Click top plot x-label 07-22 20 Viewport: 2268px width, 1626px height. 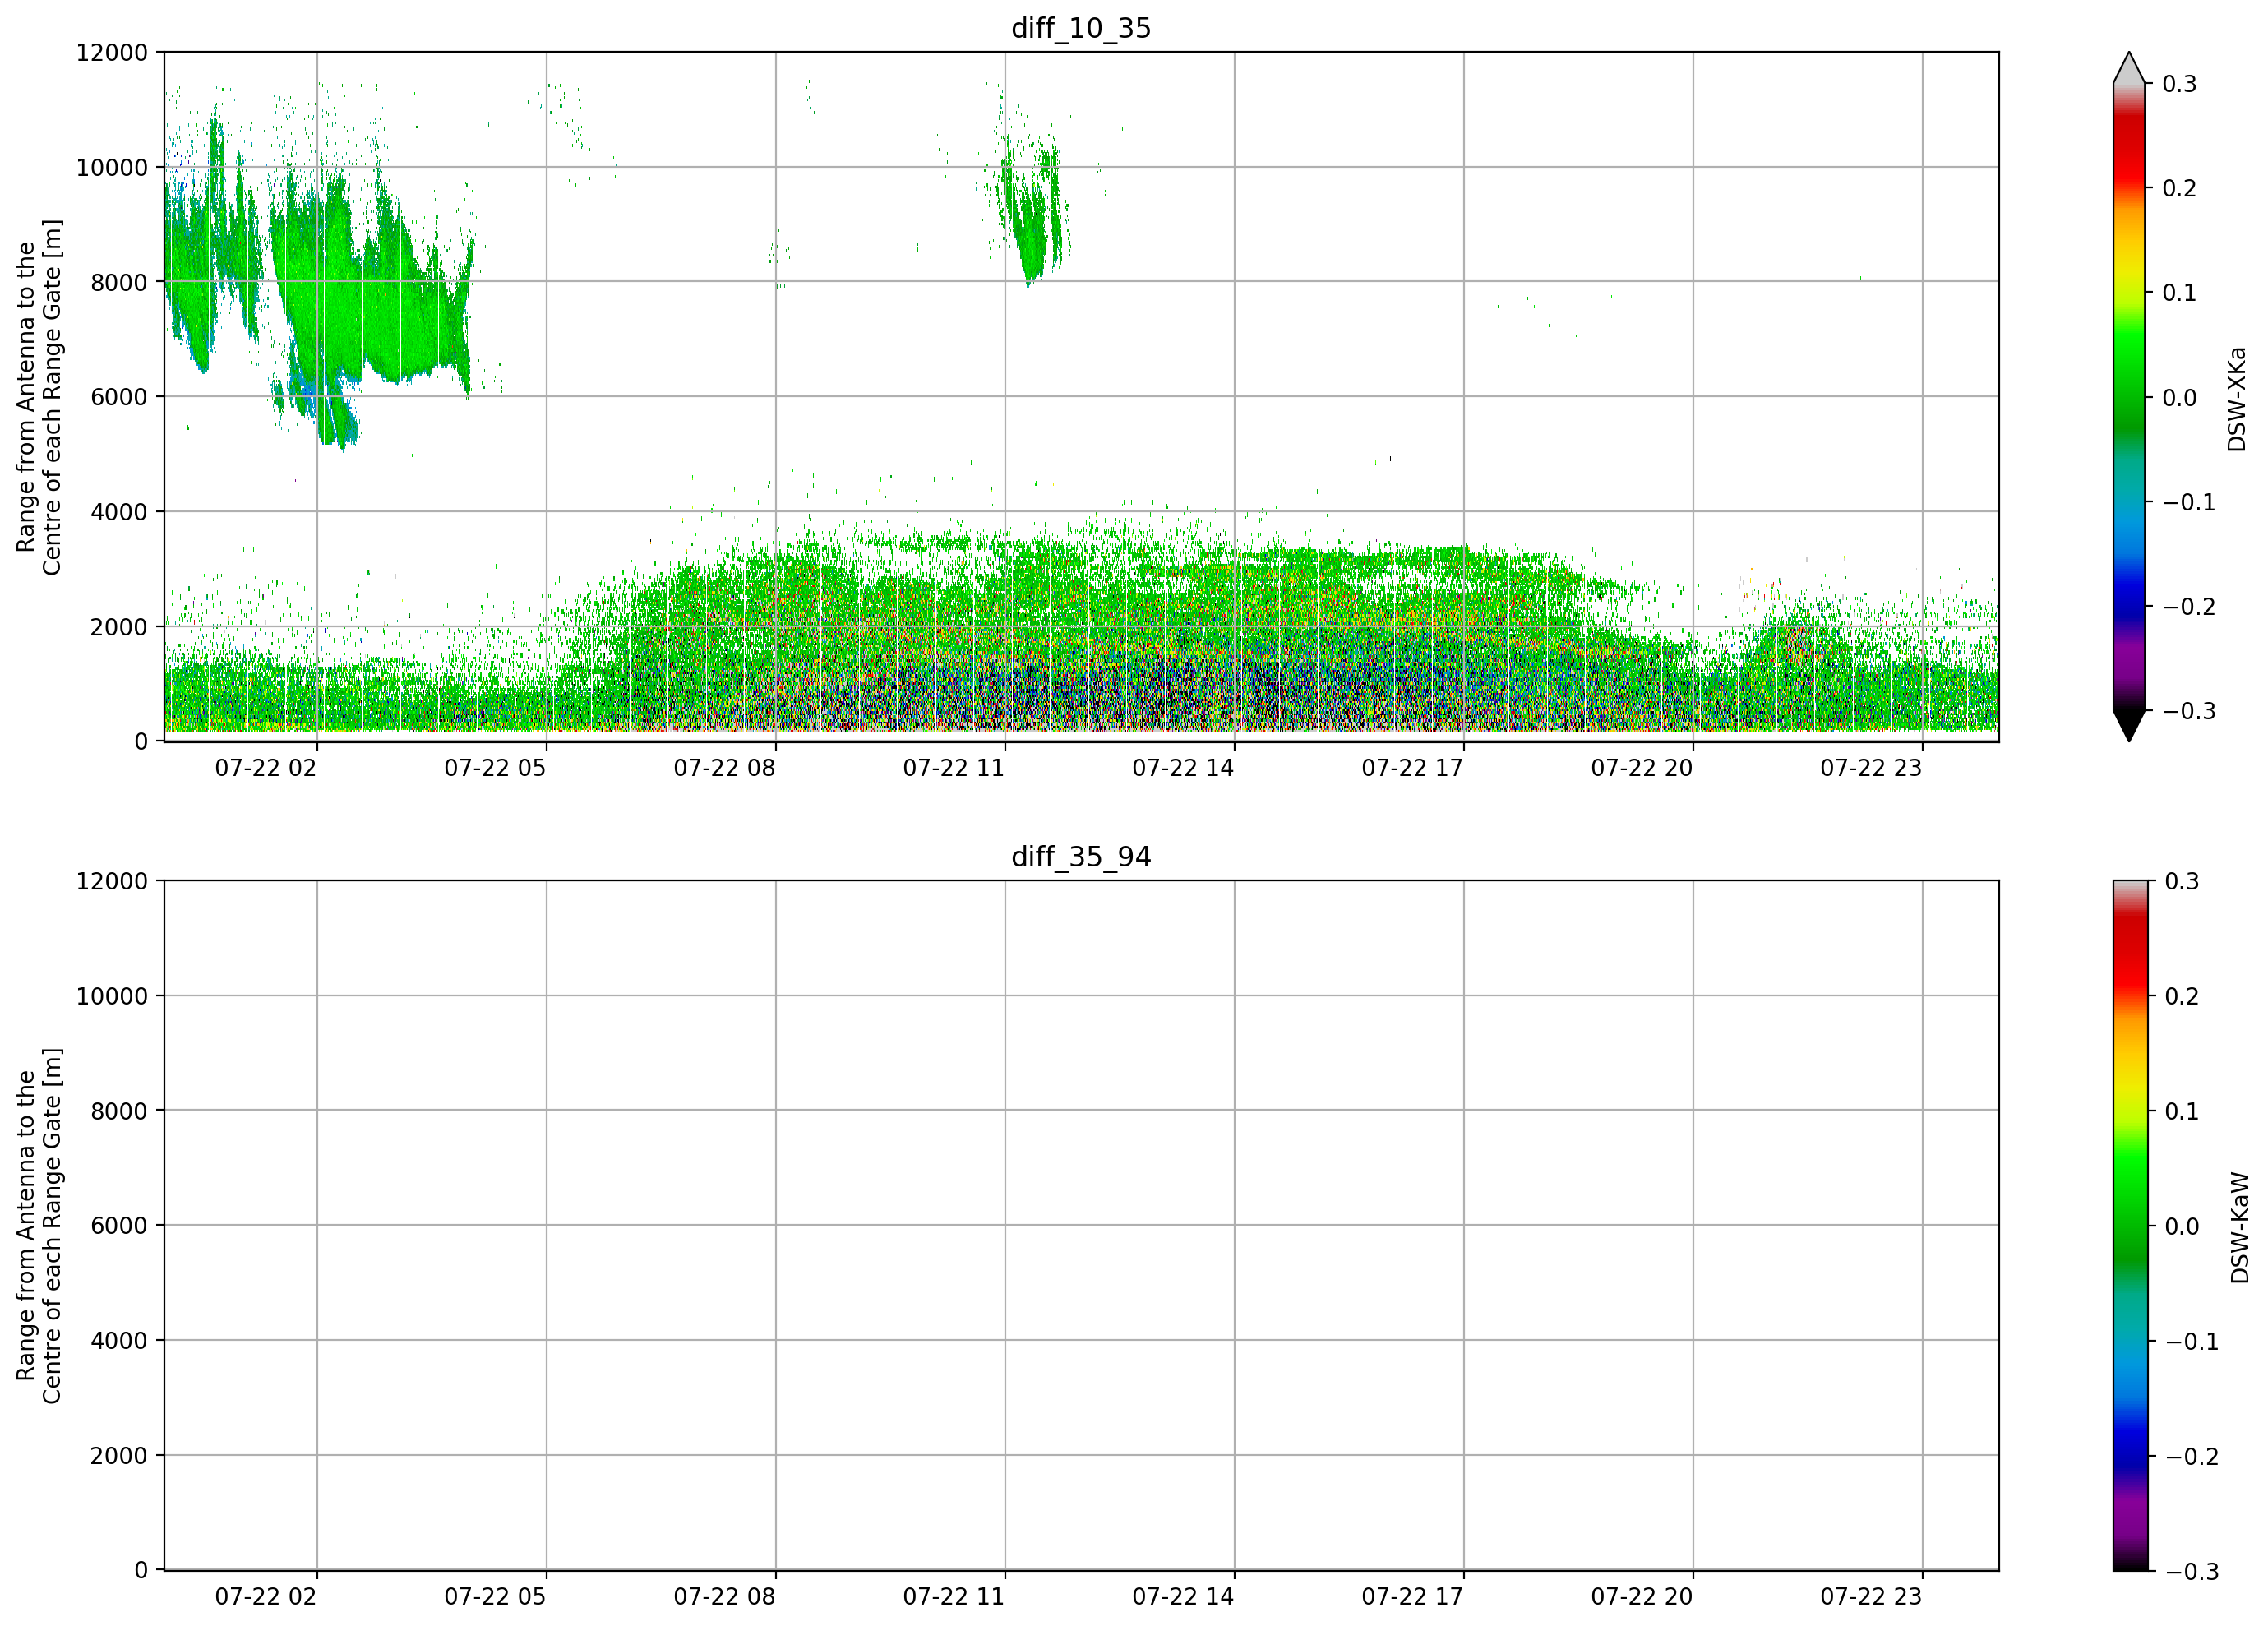(x=1642, y=768)
